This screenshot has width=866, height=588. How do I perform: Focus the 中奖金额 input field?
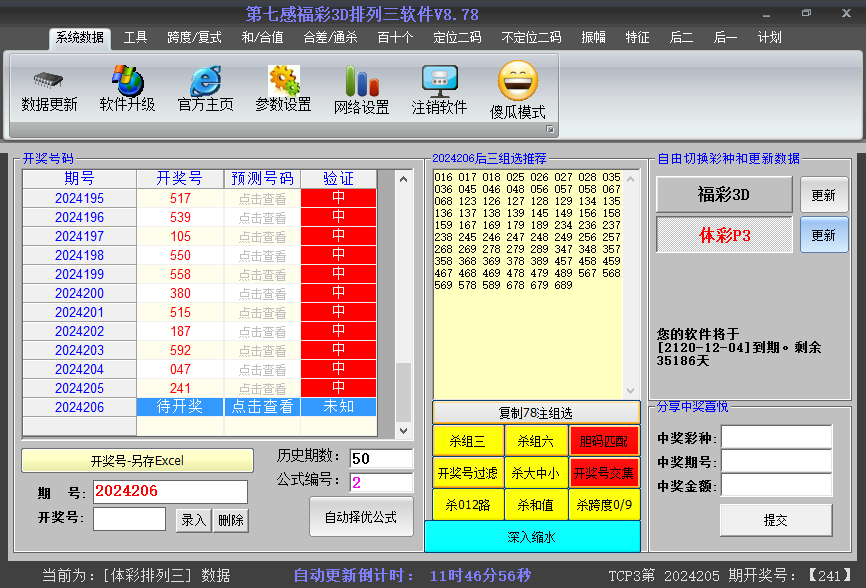tap(777, 486)
